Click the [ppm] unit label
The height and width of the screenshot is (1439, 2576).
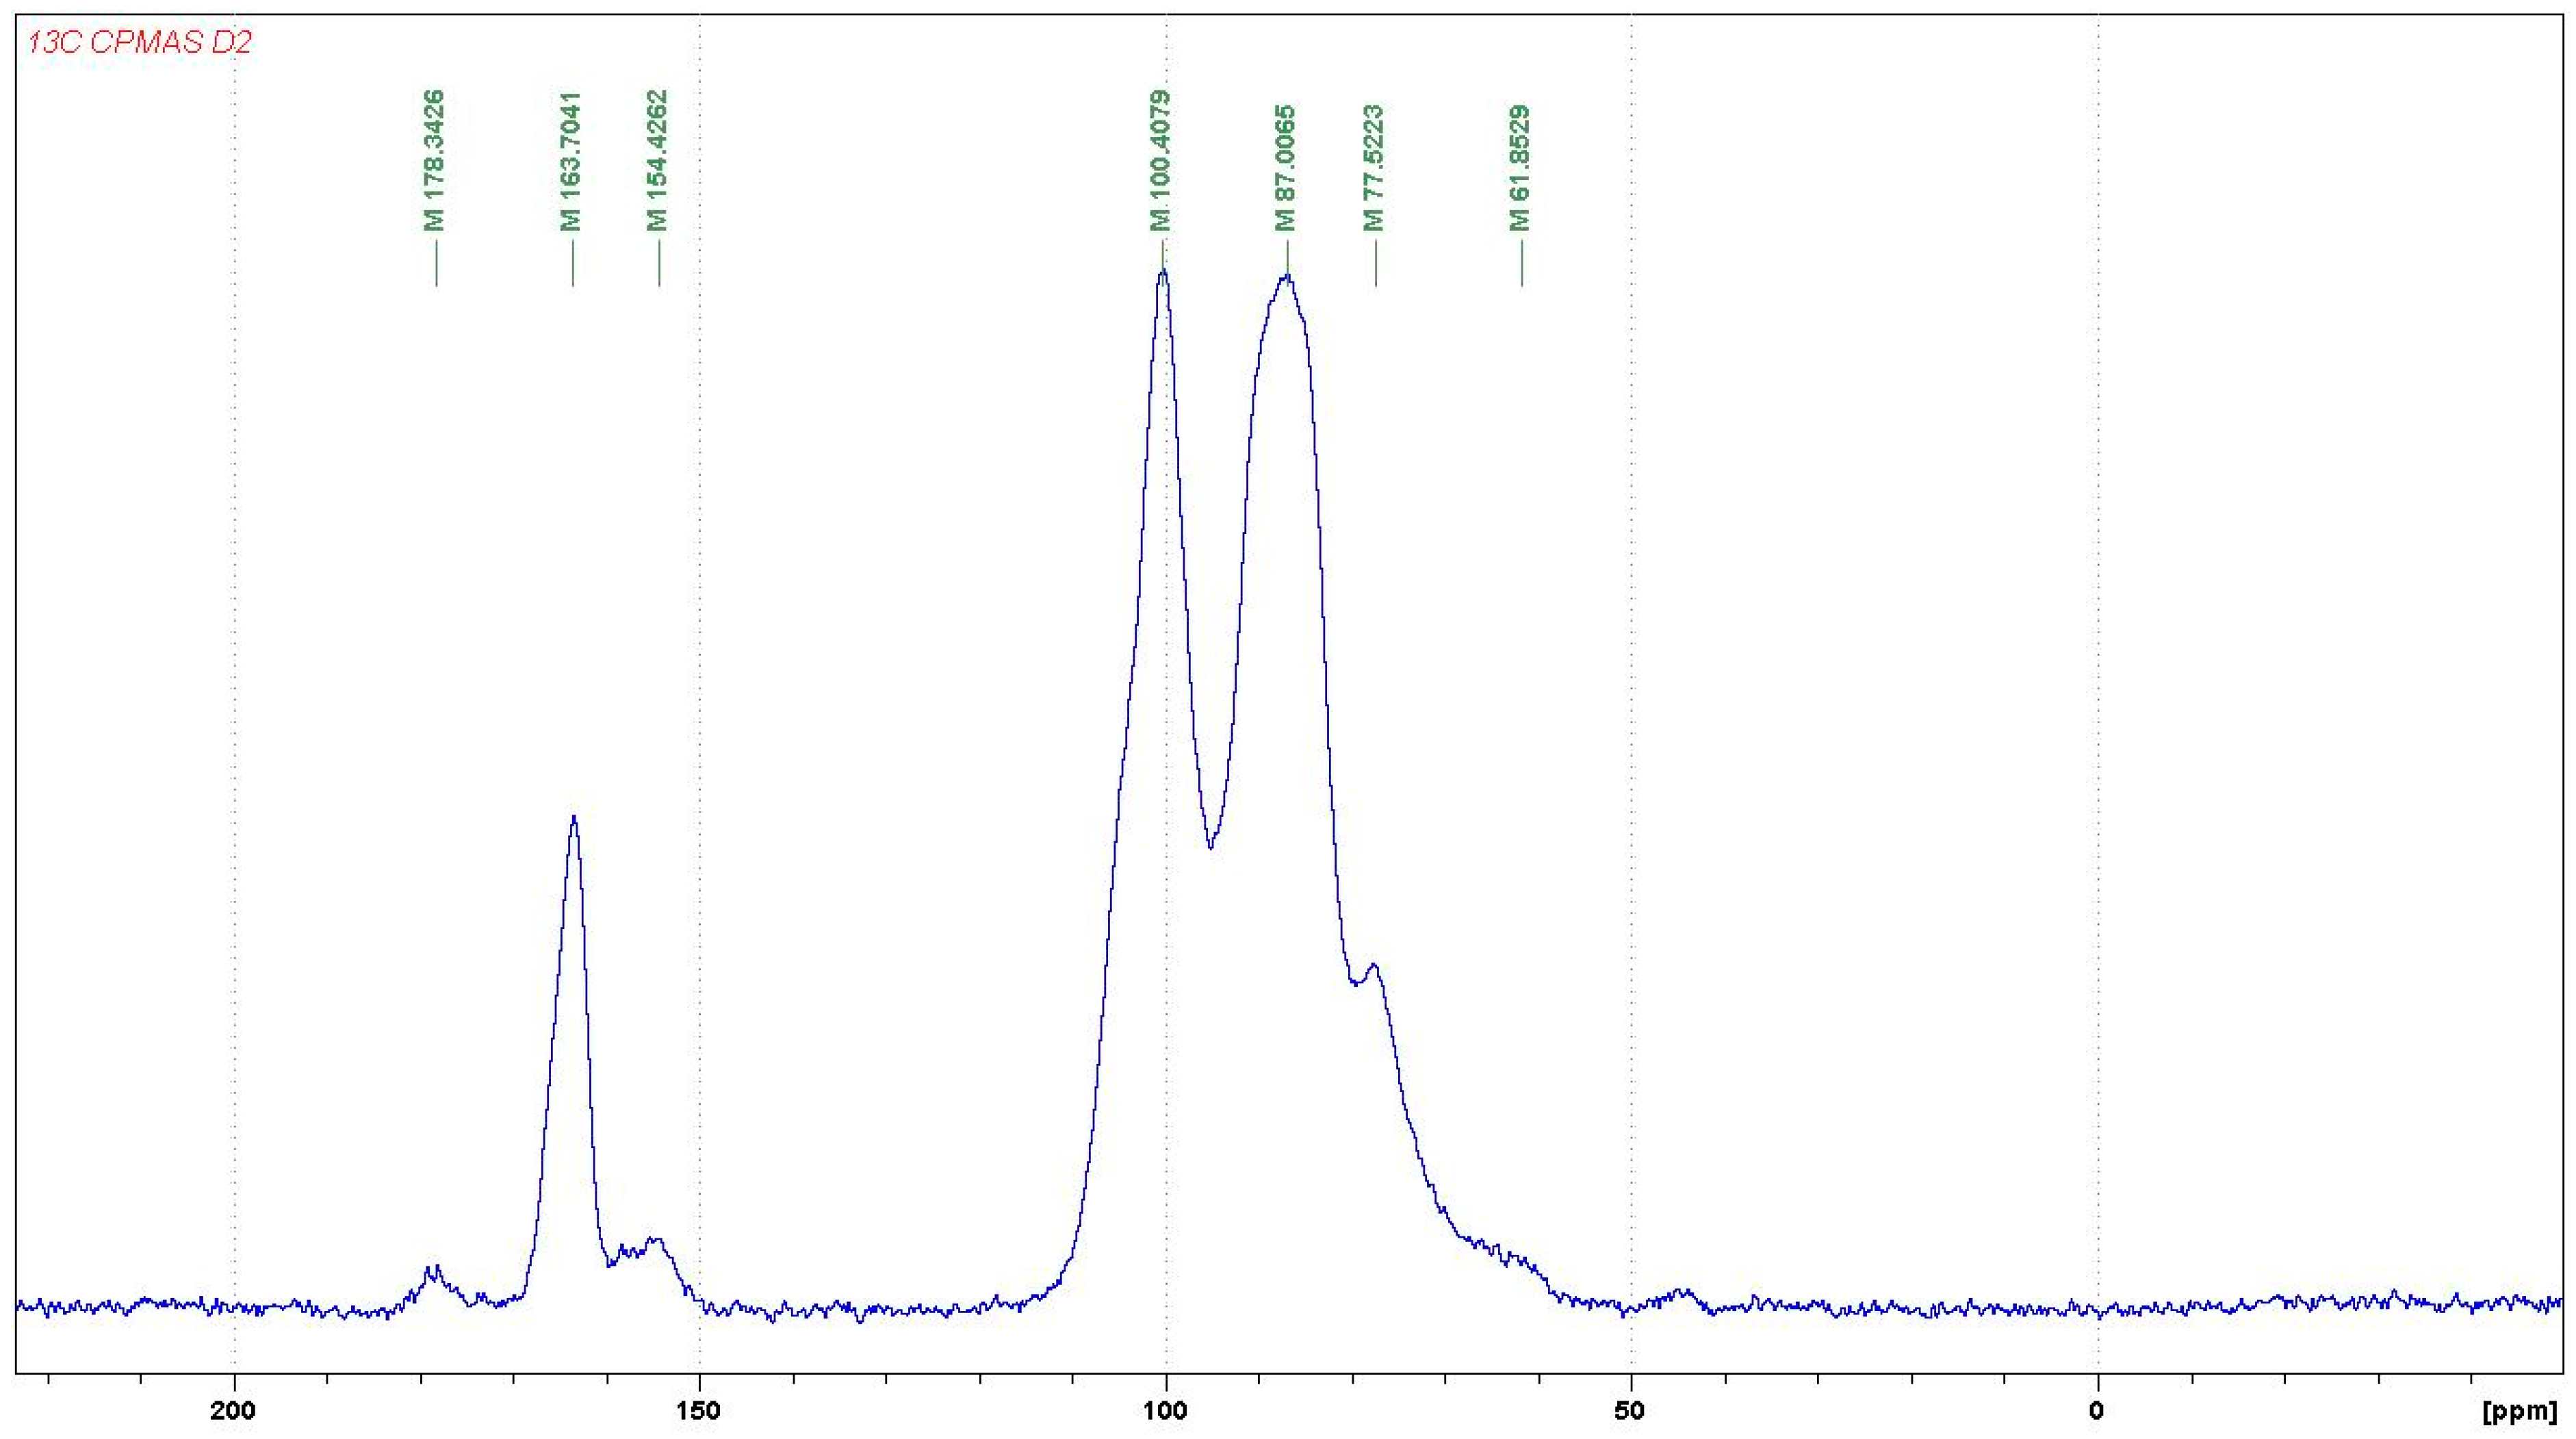point(2519,1412)
